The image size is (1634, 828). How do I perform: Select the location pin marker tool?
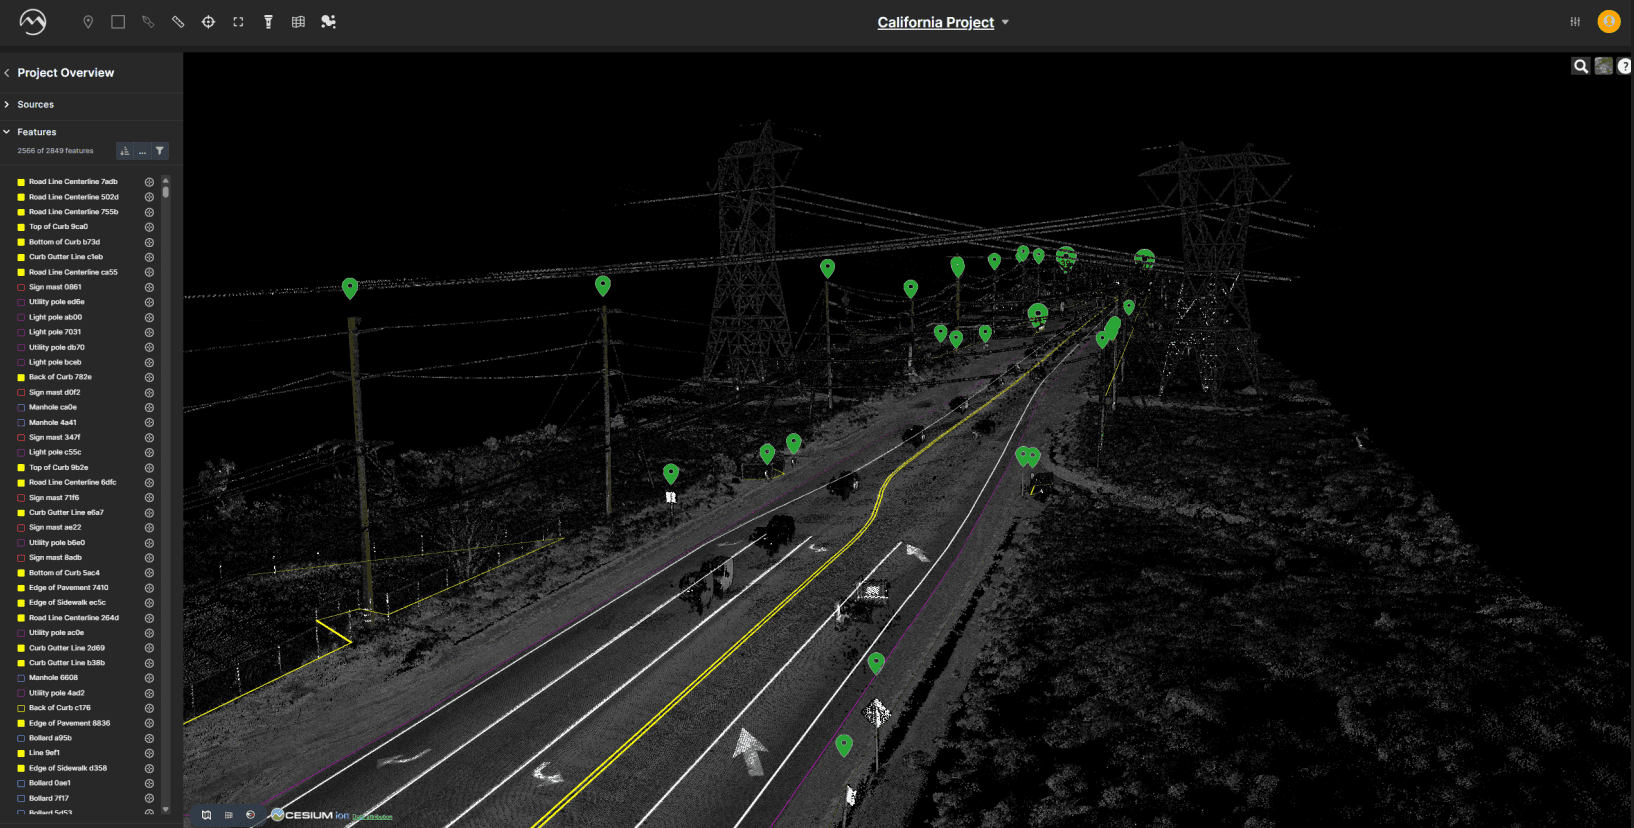pyautogui.click(x=88, y=22)
